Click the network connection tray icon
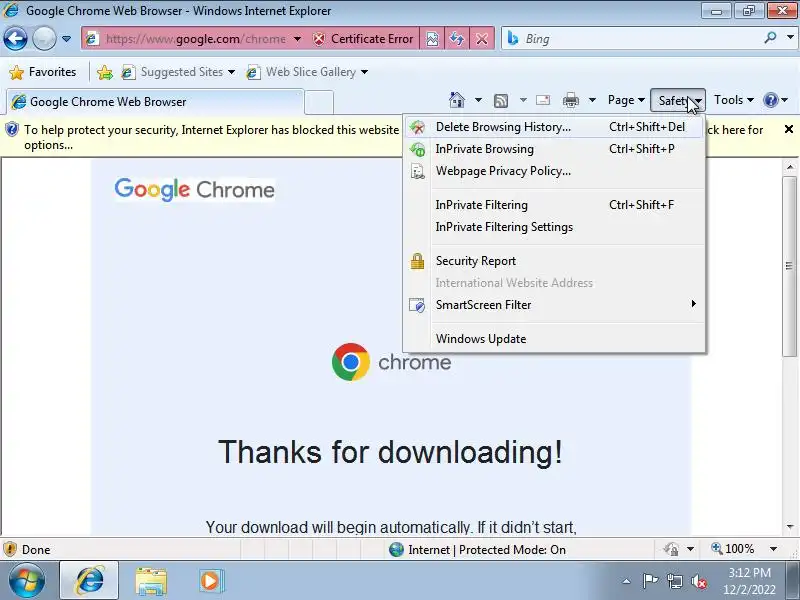The width and height of the screenshot is (800, 600). (674, 581)
